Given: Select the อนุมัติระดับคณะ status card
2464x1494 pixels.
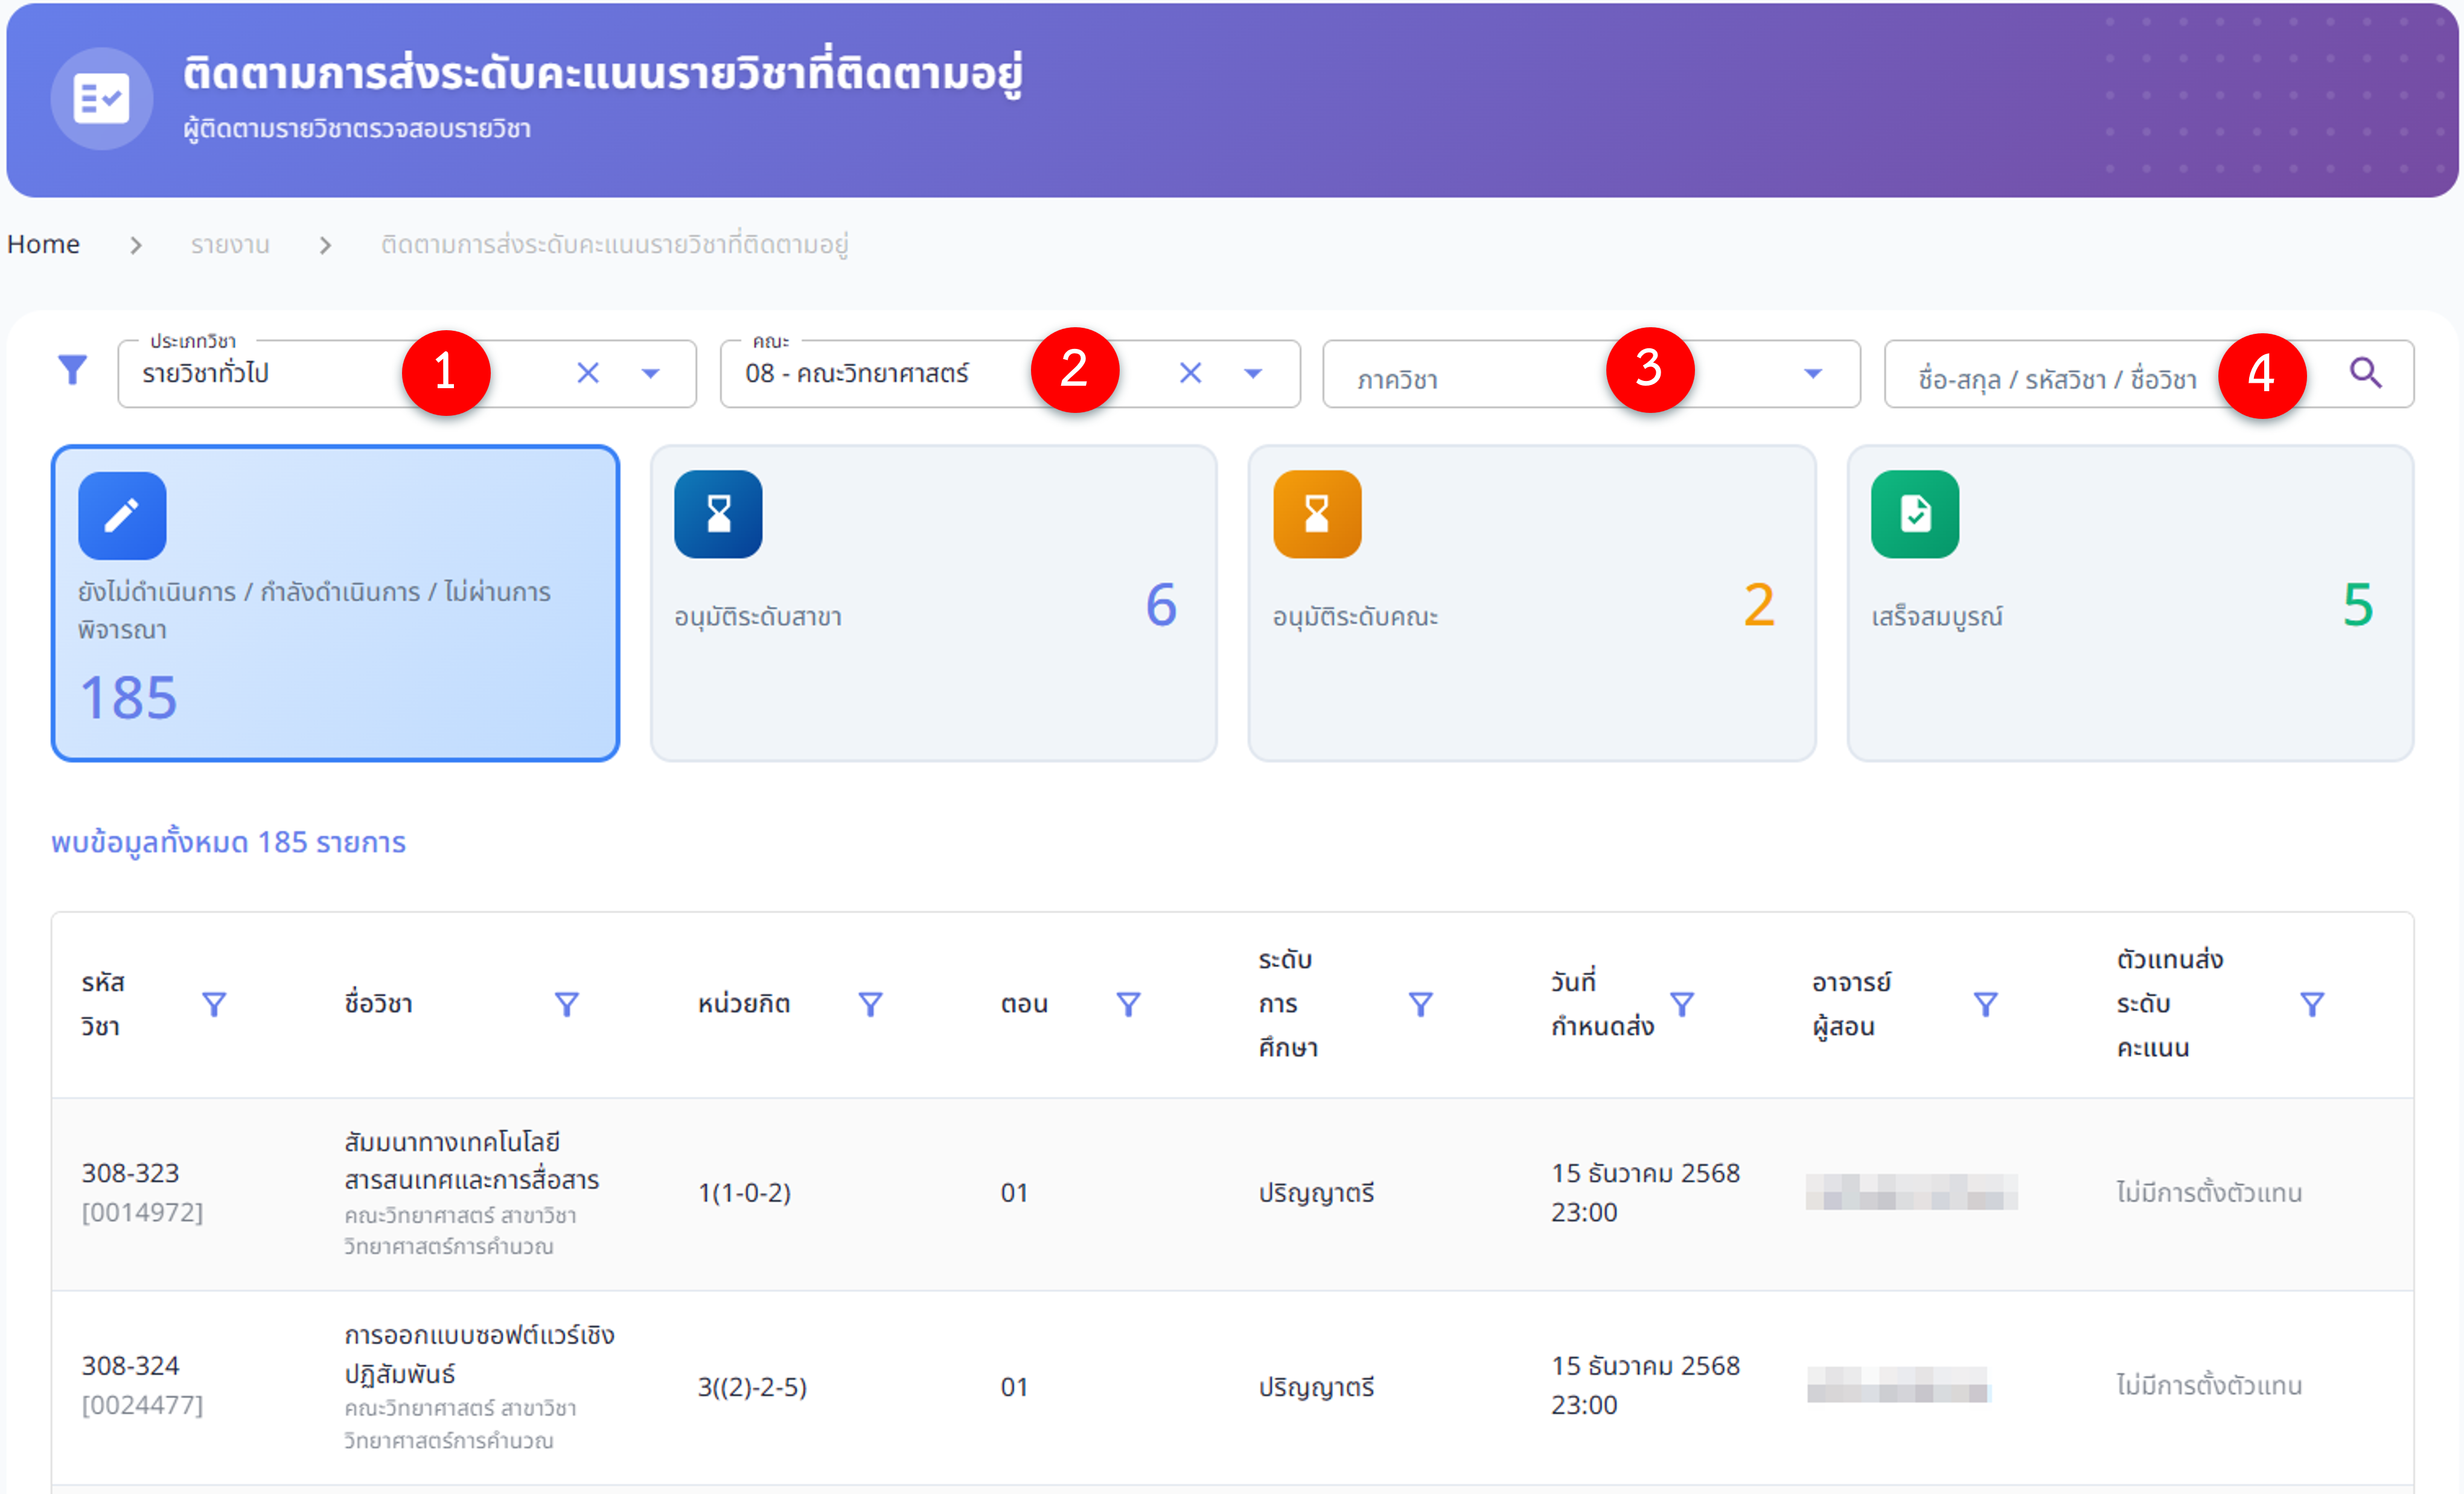Looking at the screenshot, I should (1531, 603).
